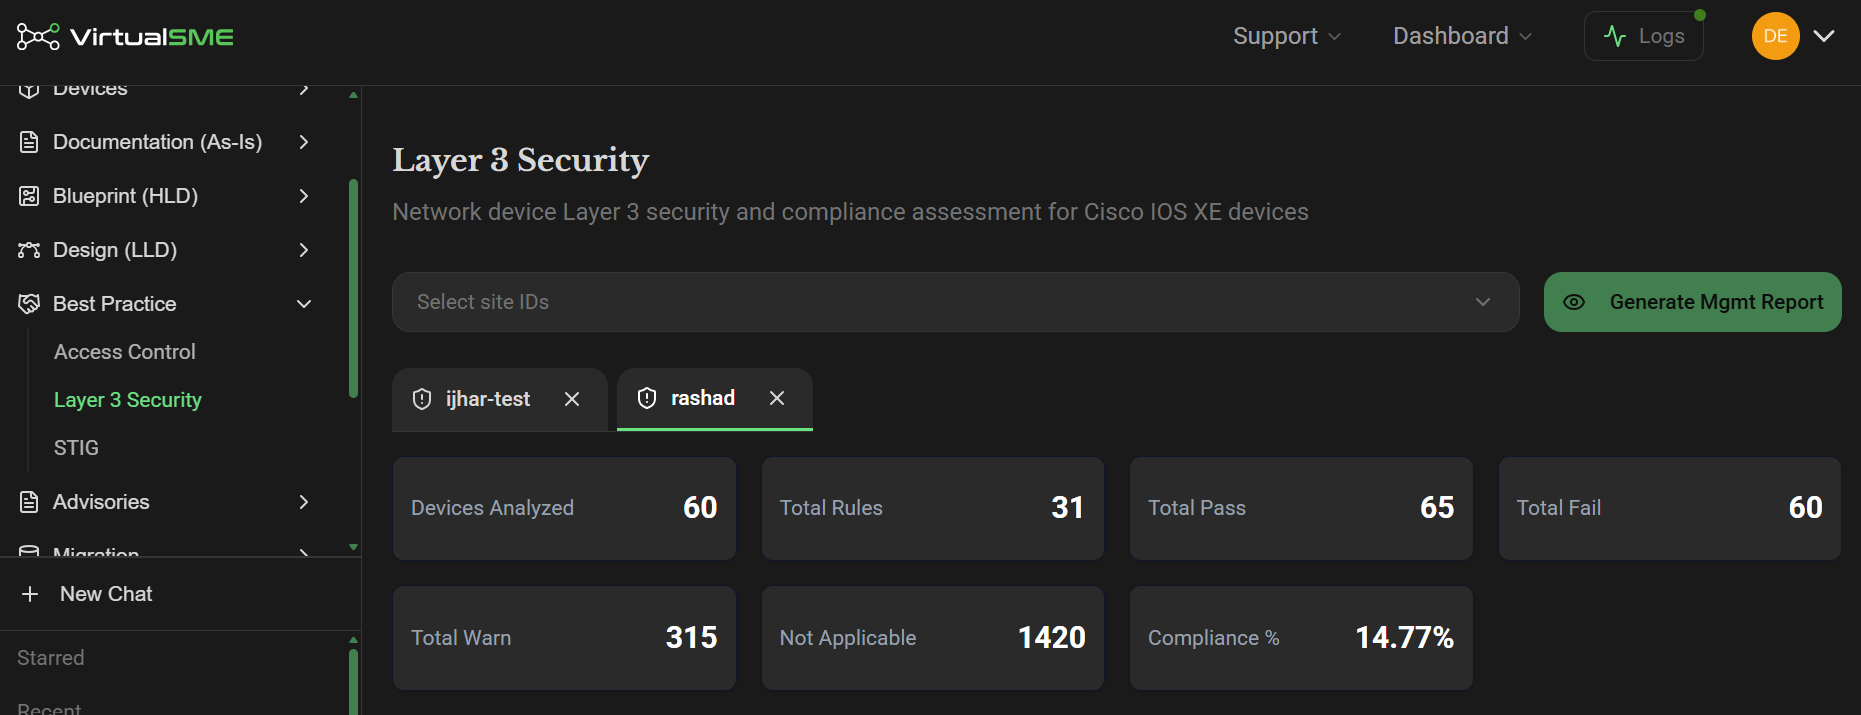Click the Best Practice handshake icon
Screen dimensions: 1861x715
tap(29, 304)
